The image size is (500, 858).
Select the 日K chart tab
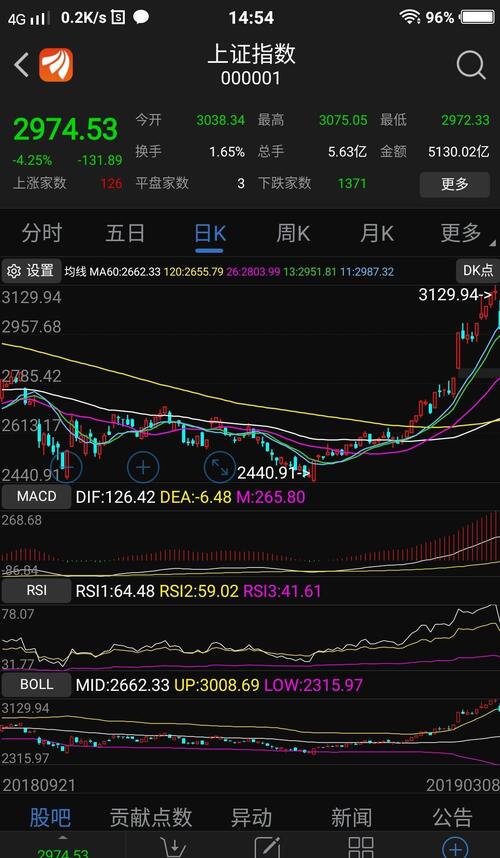click(x=210, y=234)
